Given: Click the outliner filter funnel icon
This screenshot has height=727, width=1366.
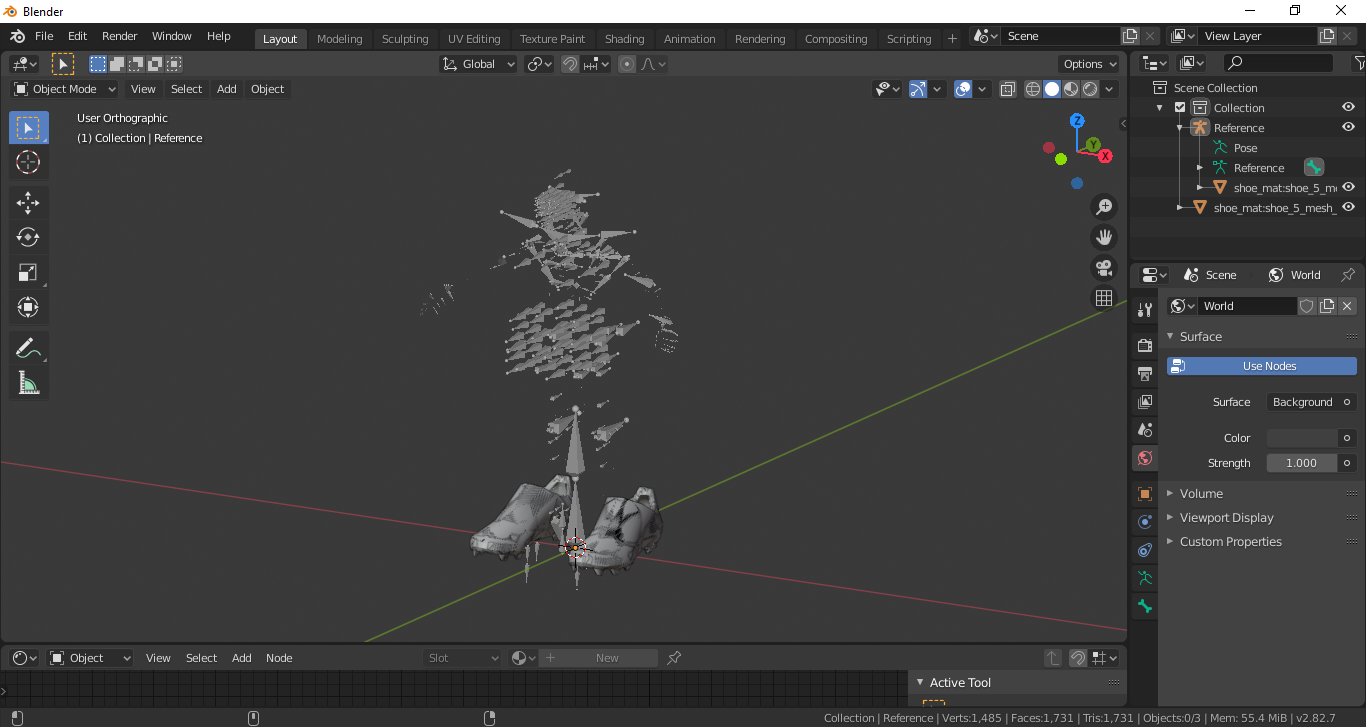Looking at the screenshot, I should (1359, 63).
